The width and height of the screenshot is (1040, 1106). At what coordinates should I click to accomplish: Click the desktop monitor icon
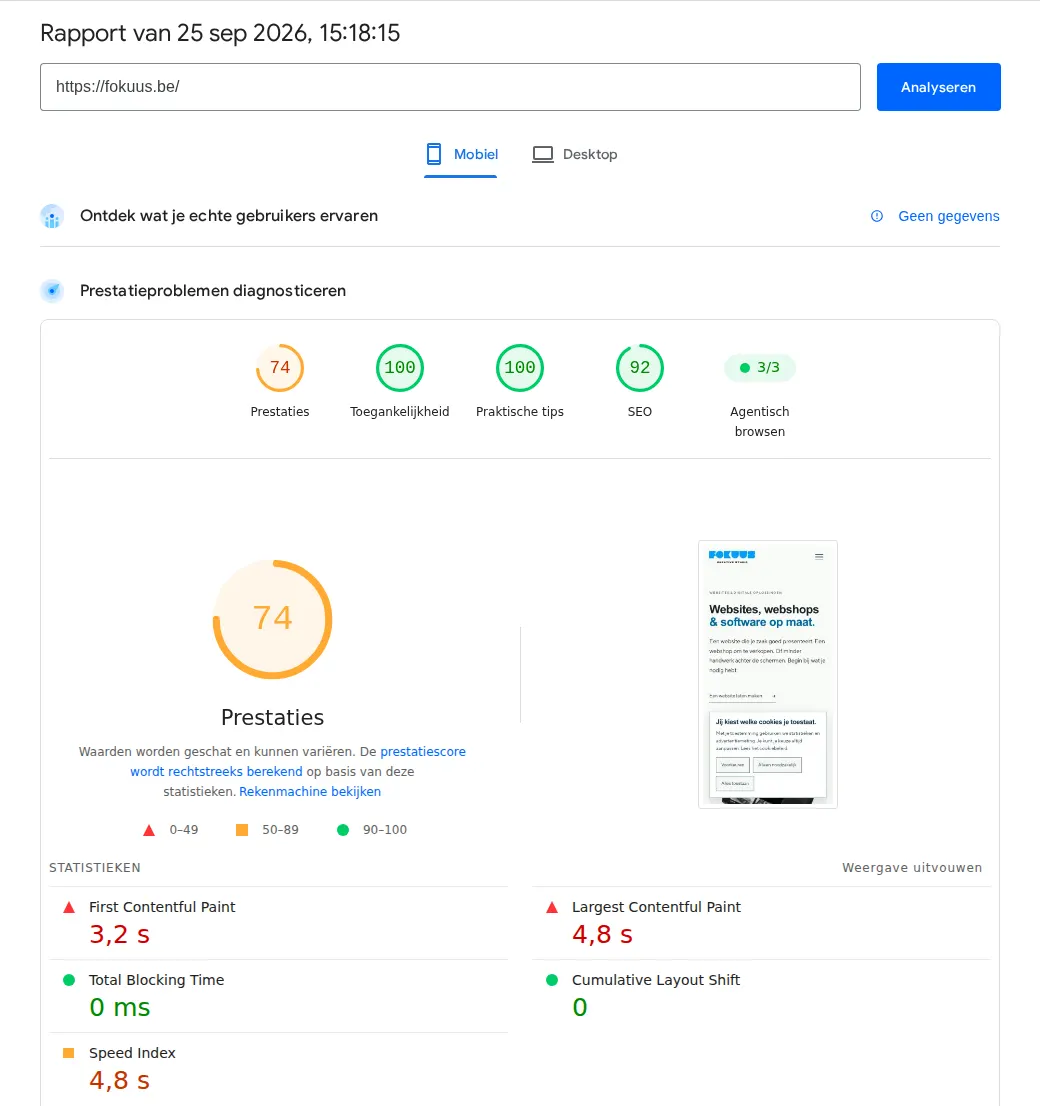point(543,154)
